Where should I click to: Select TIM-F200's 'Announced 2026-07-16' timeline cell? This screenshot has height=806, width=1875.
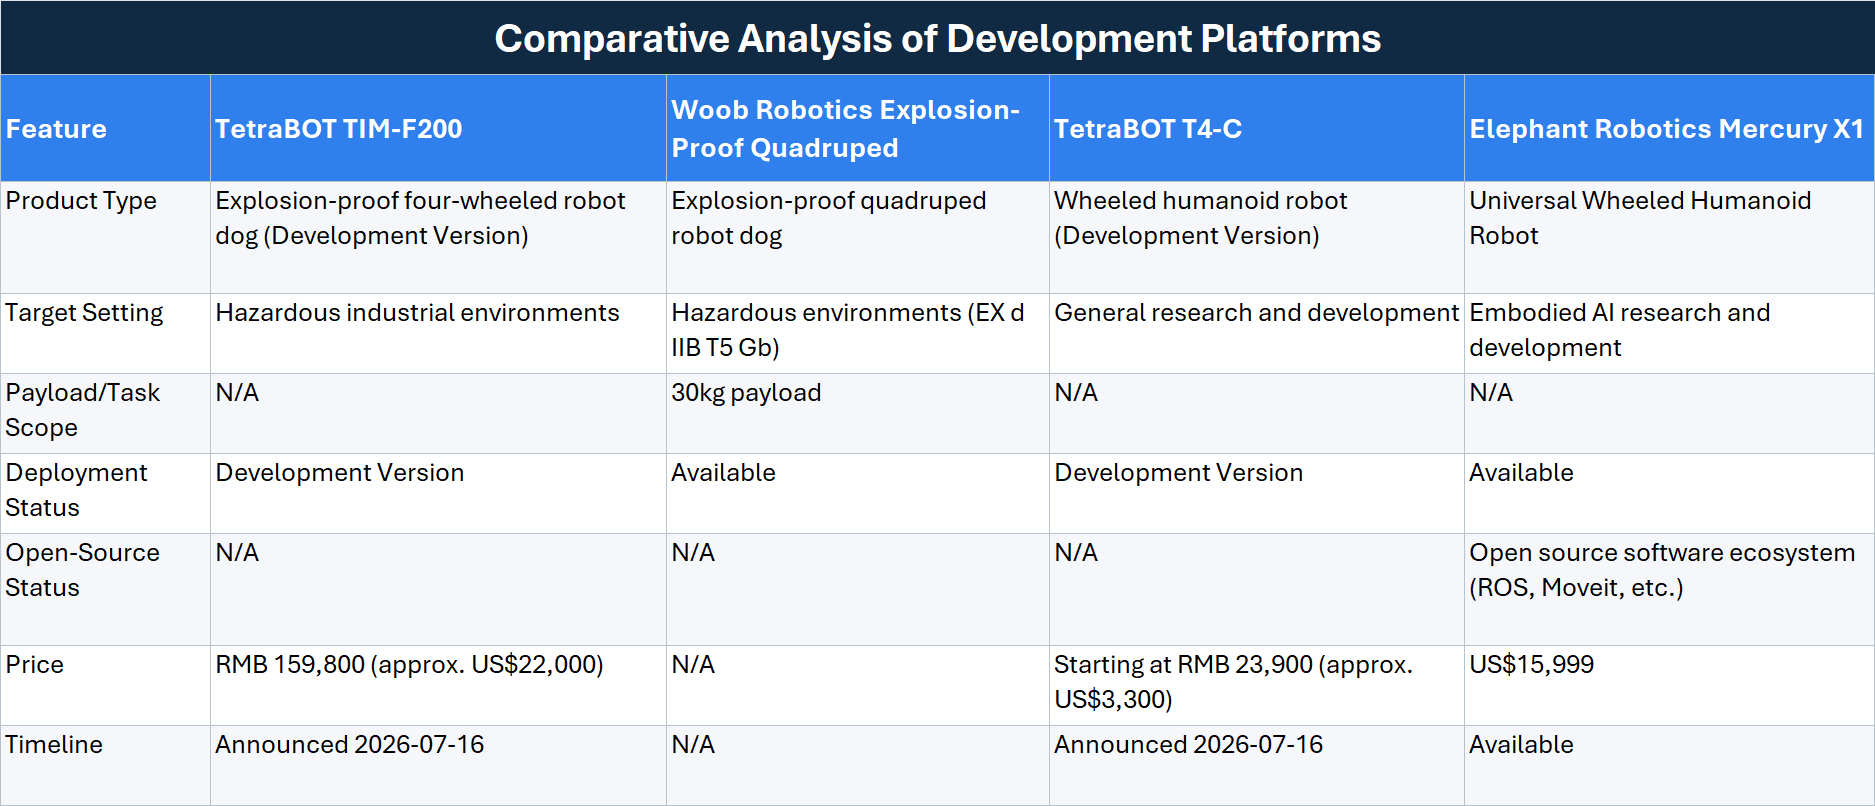click(438, 765)
